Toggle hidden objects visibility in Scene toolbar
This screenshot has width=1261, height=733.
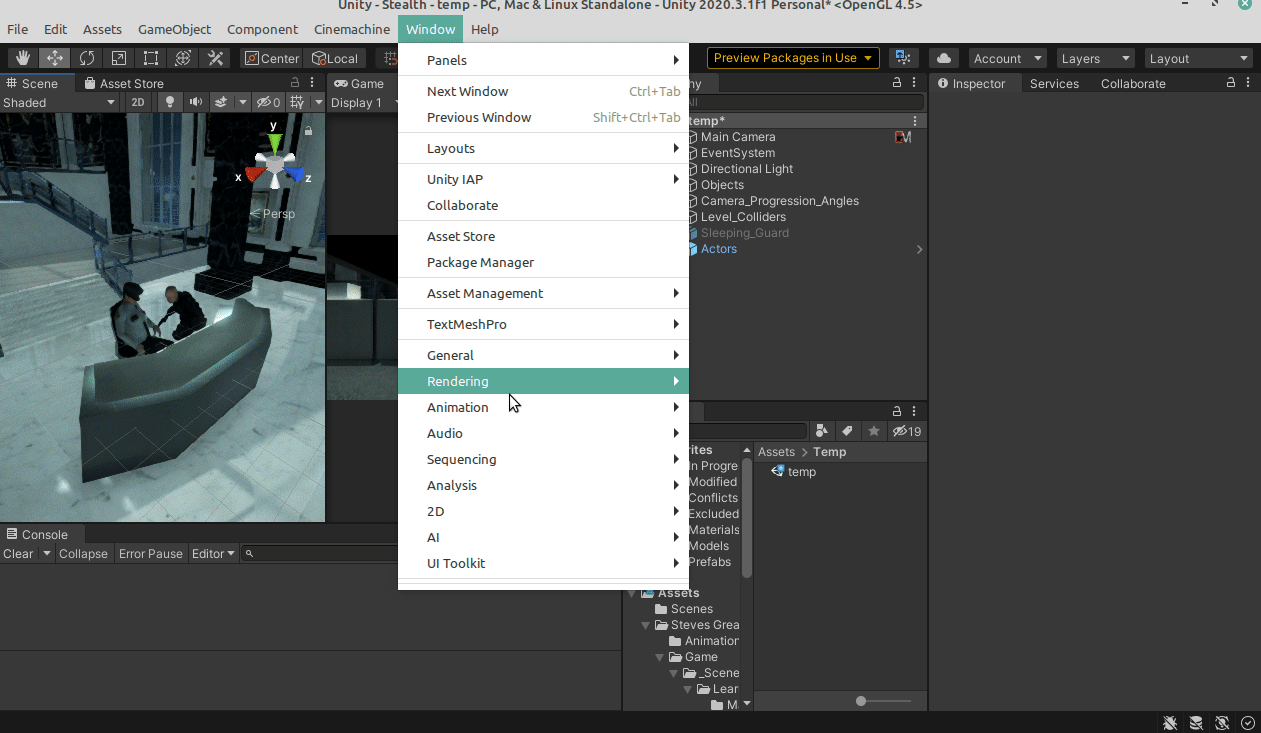coord(268,102)
